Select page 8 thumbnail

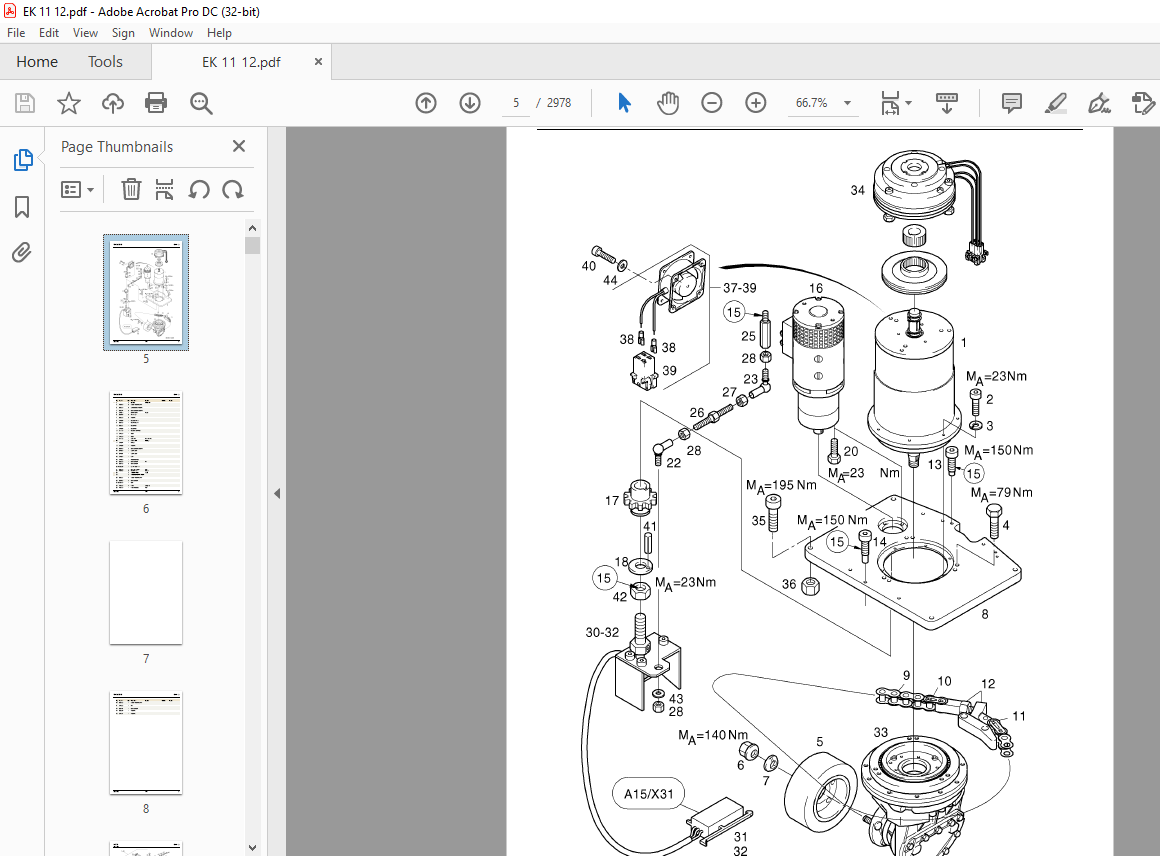pyautogui.click(x=146, y=743)
